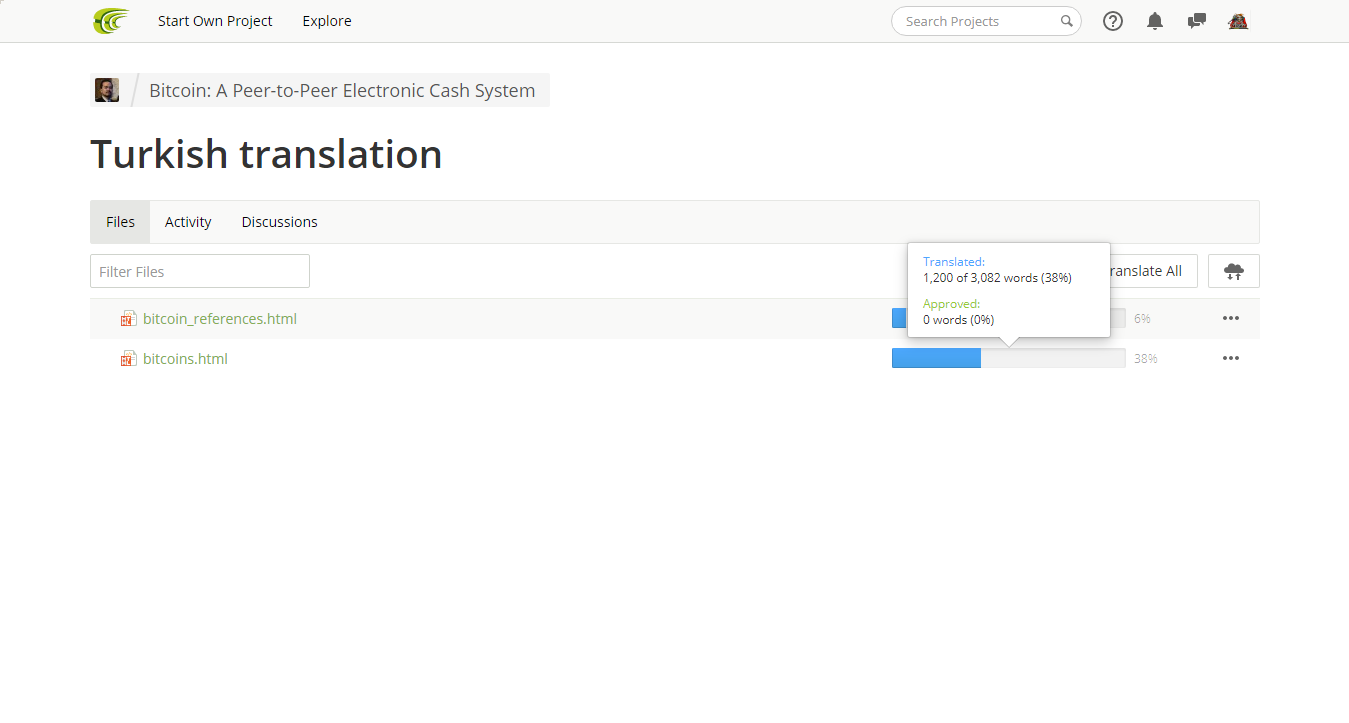This screenshot has height=723, width=1349.
Task: Click the 38% progress label
Action: 1146,358
